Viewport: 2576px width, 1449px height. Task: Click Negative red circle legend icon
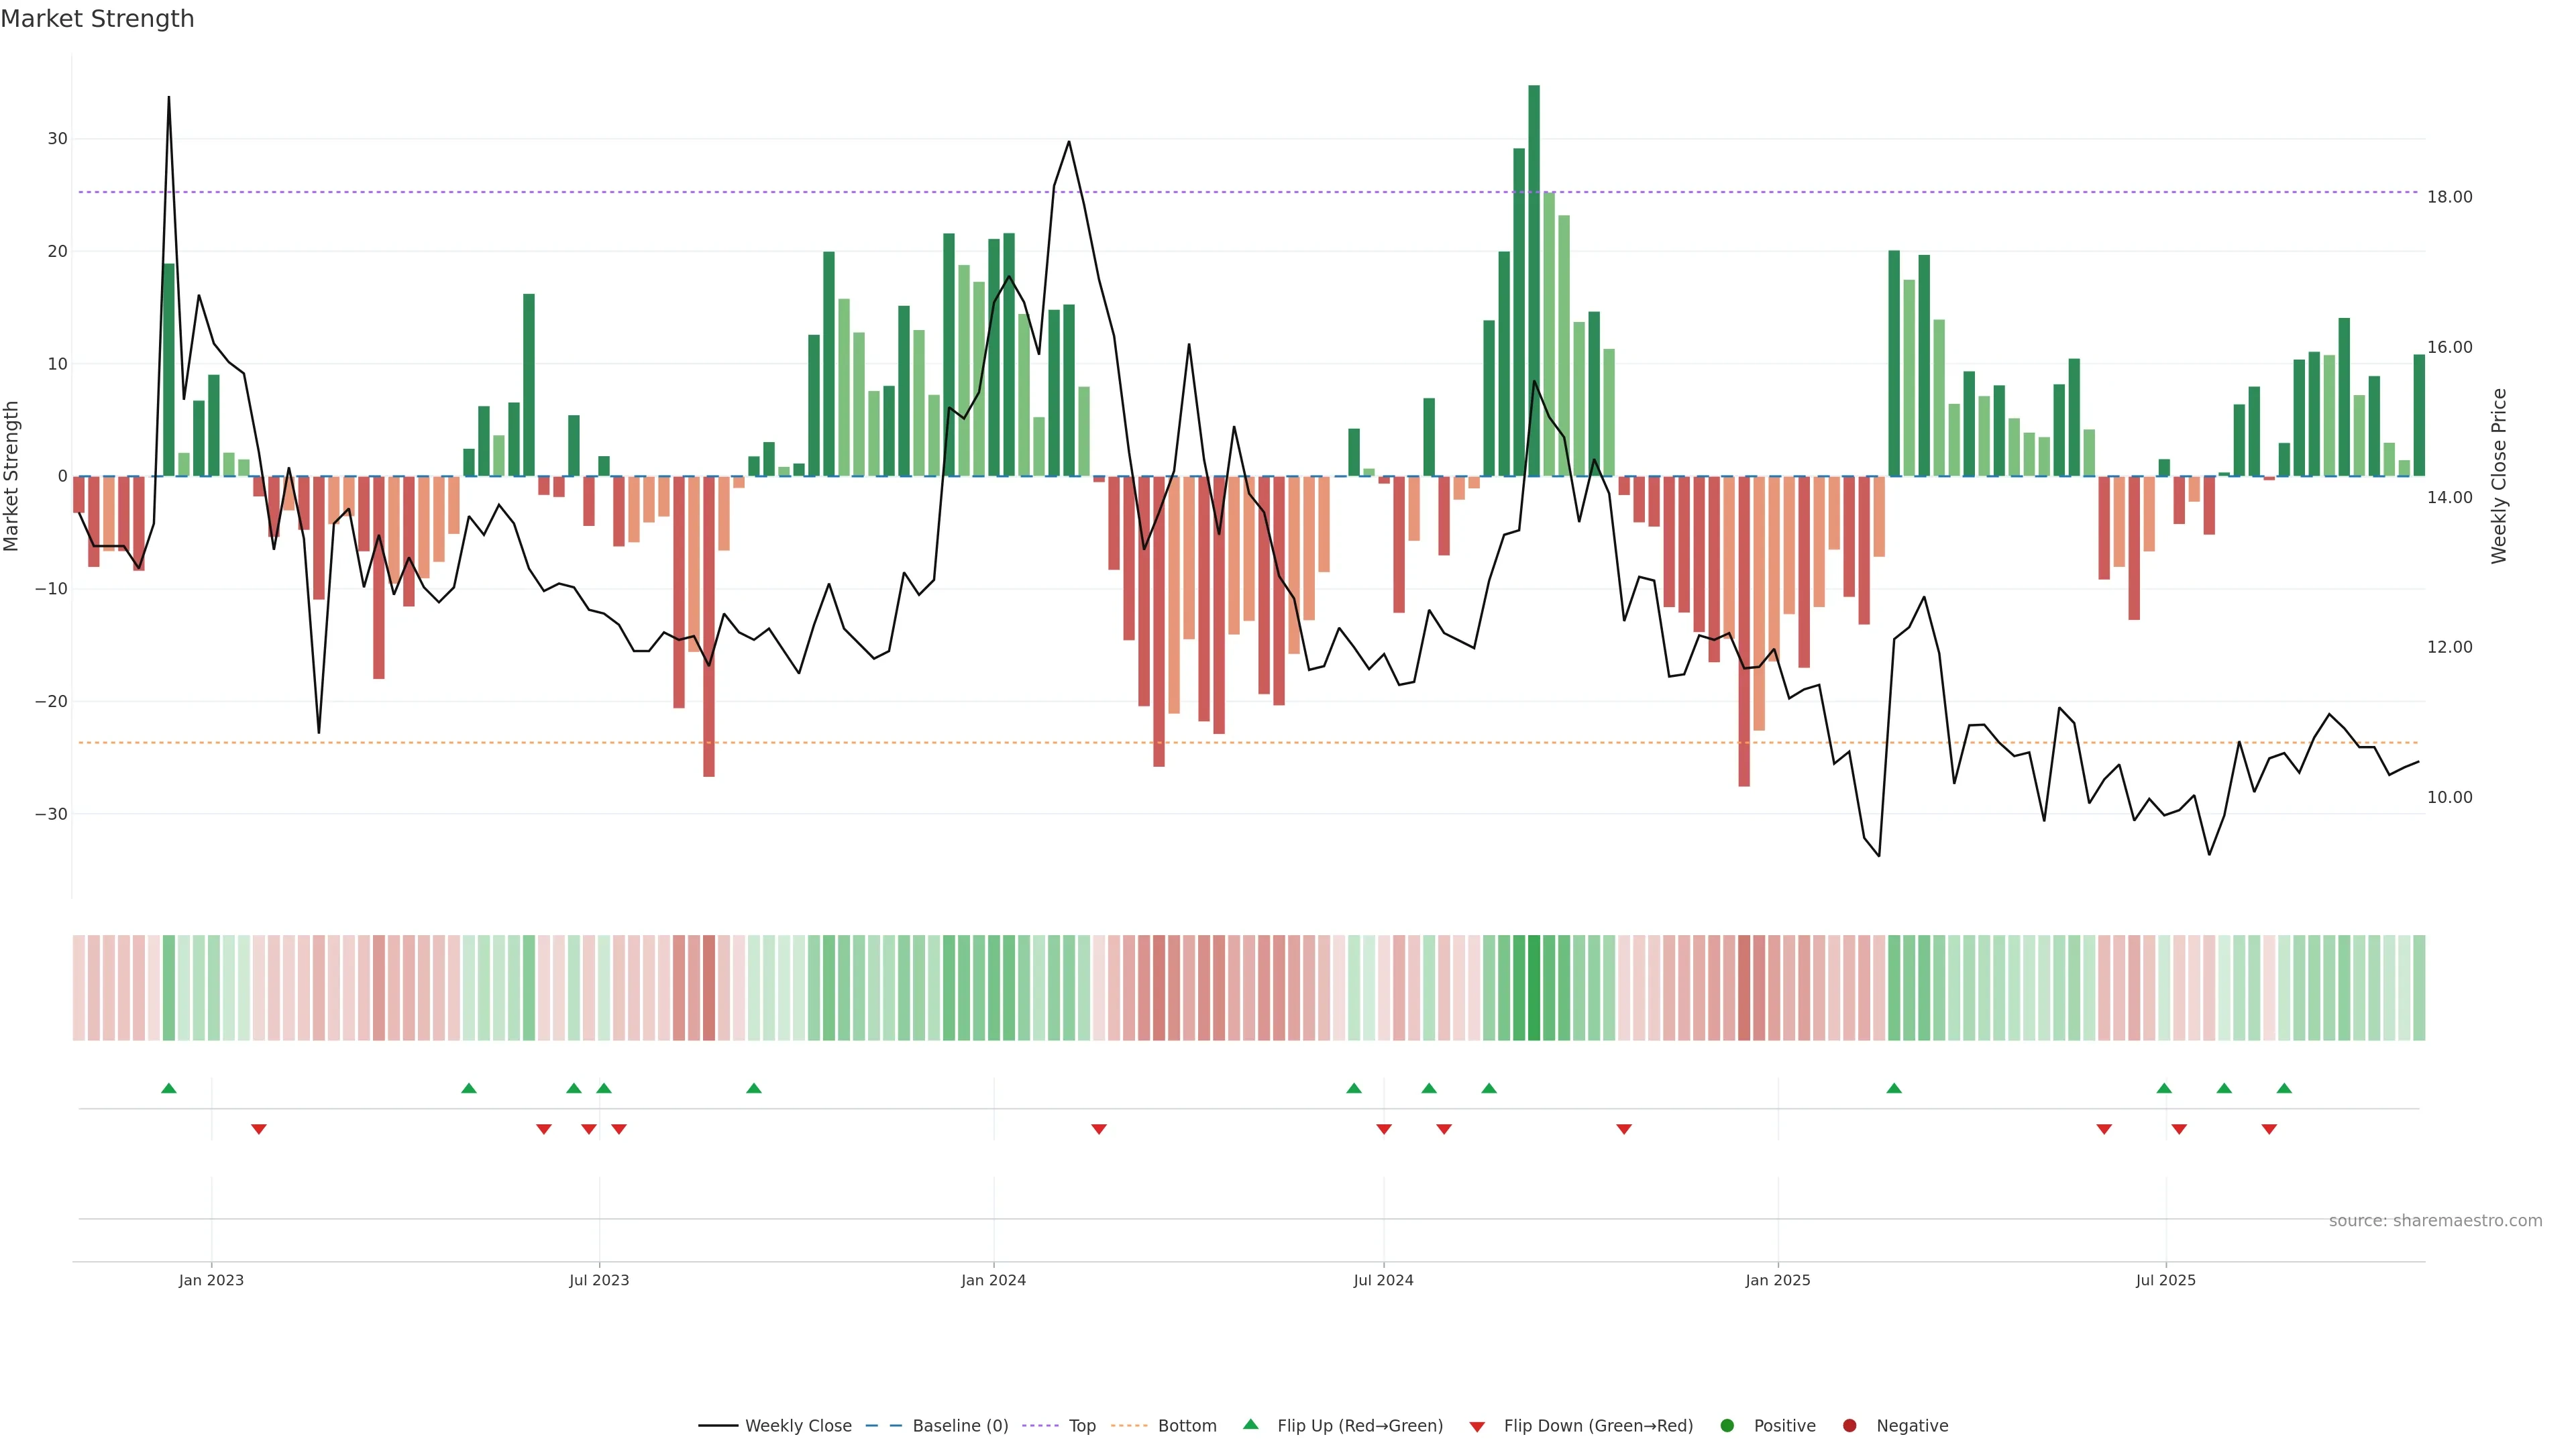click(x=1849, y=1426)
